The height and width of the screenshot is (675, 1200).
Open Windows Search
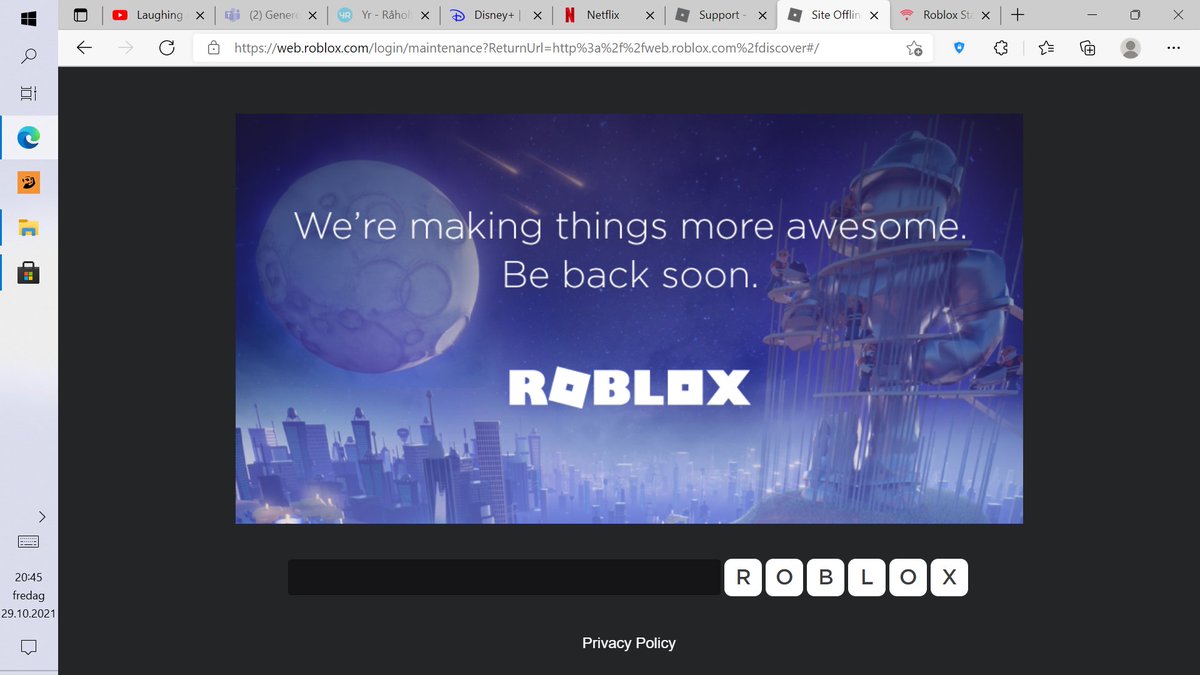(x=29, y=56)
